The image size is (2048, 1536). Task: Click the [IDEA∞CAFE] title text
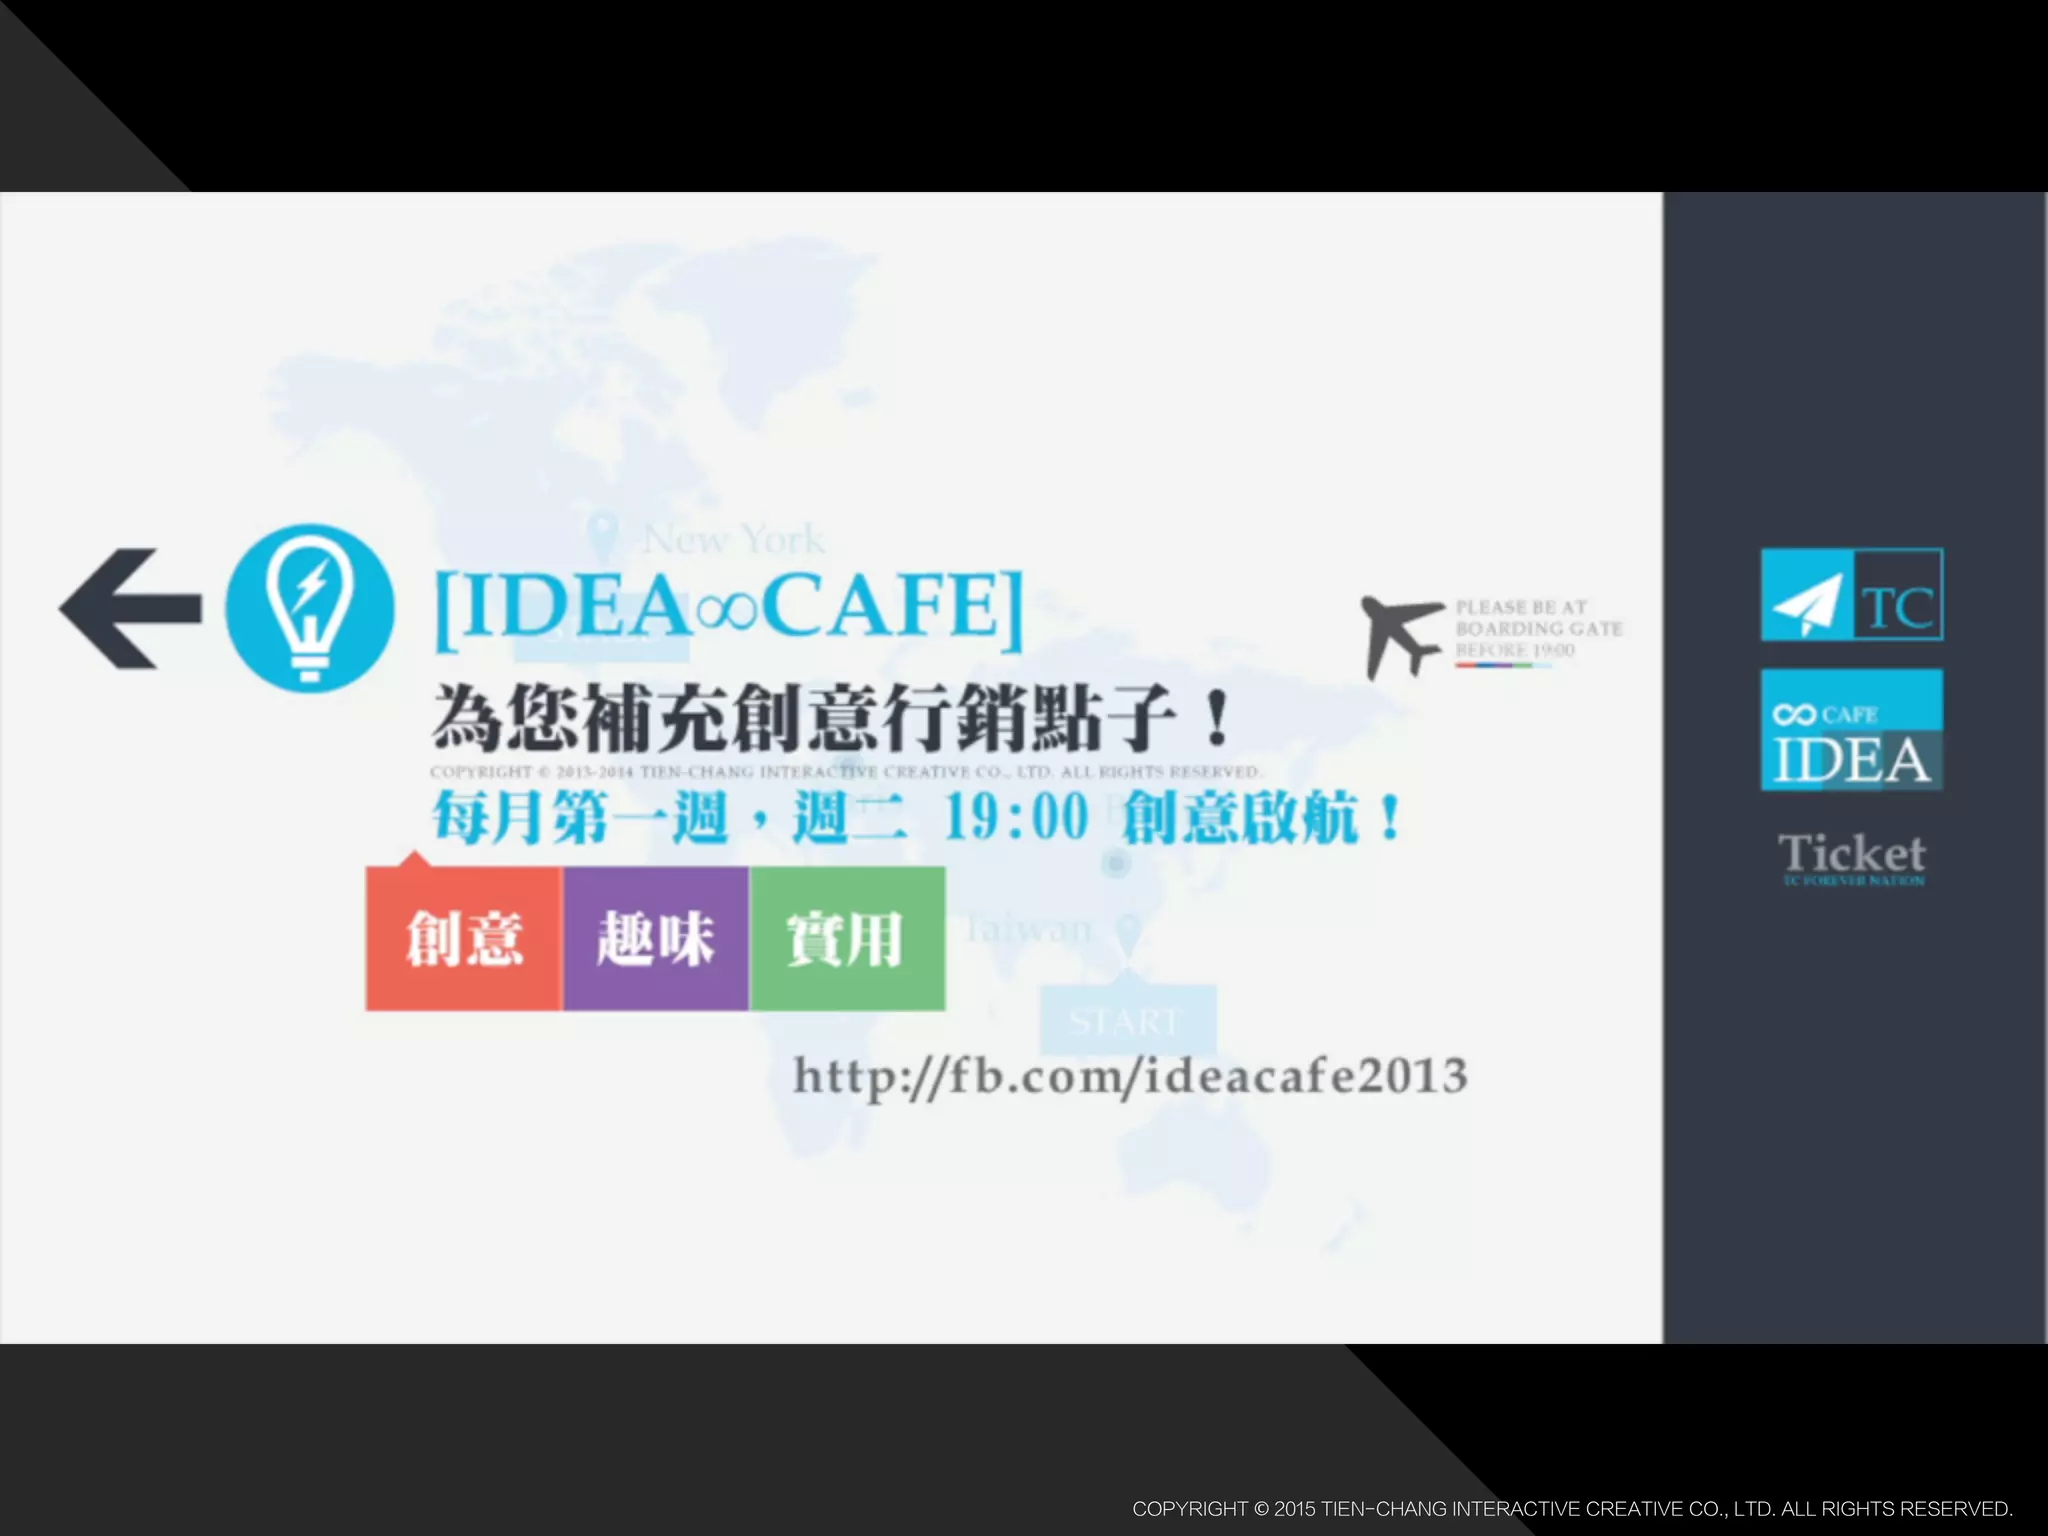pyautogui.click(x=729, y=607)
